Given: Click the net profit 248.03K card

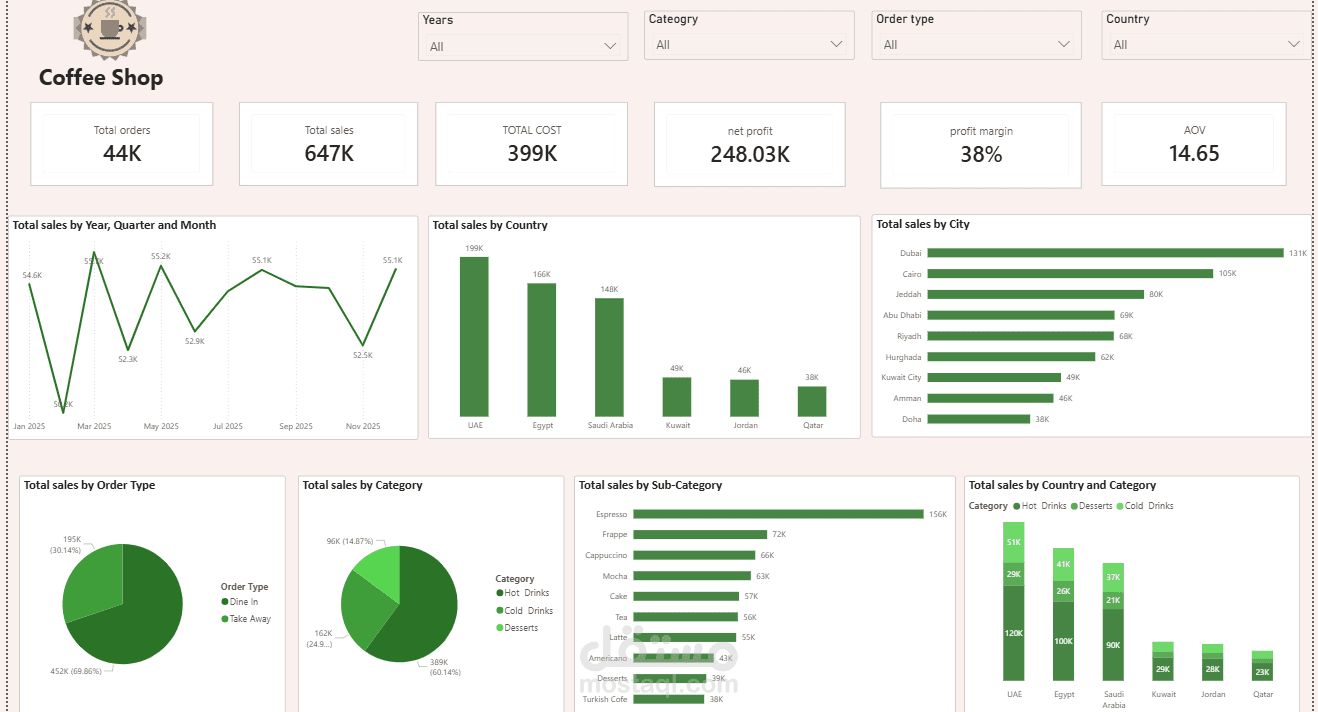Looking at the screenshot, I should pos(750,145).
